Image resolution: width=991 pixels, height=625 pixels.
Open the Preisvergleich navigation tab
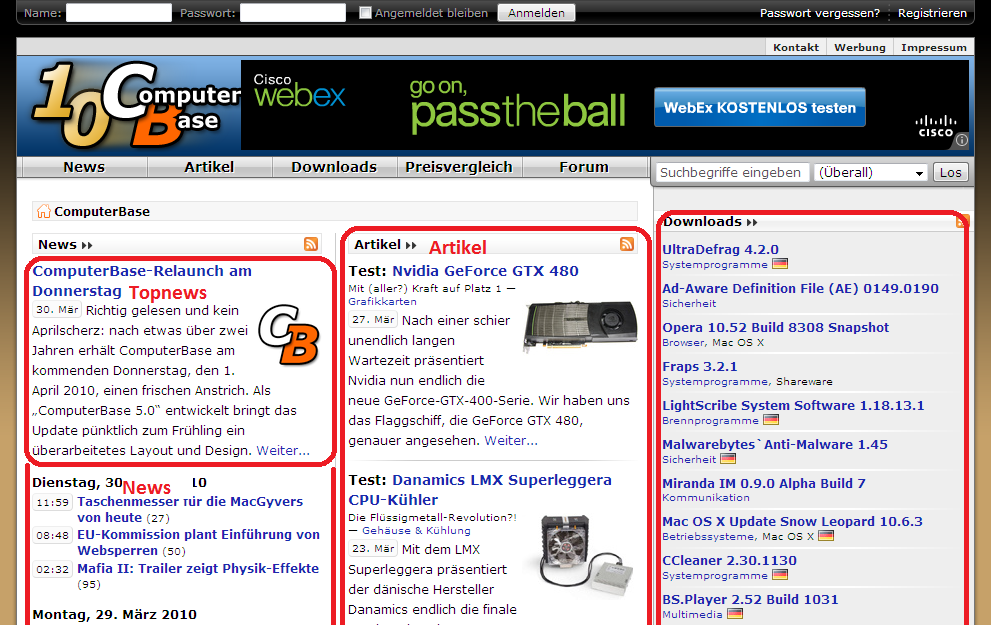tap(459, 167)
